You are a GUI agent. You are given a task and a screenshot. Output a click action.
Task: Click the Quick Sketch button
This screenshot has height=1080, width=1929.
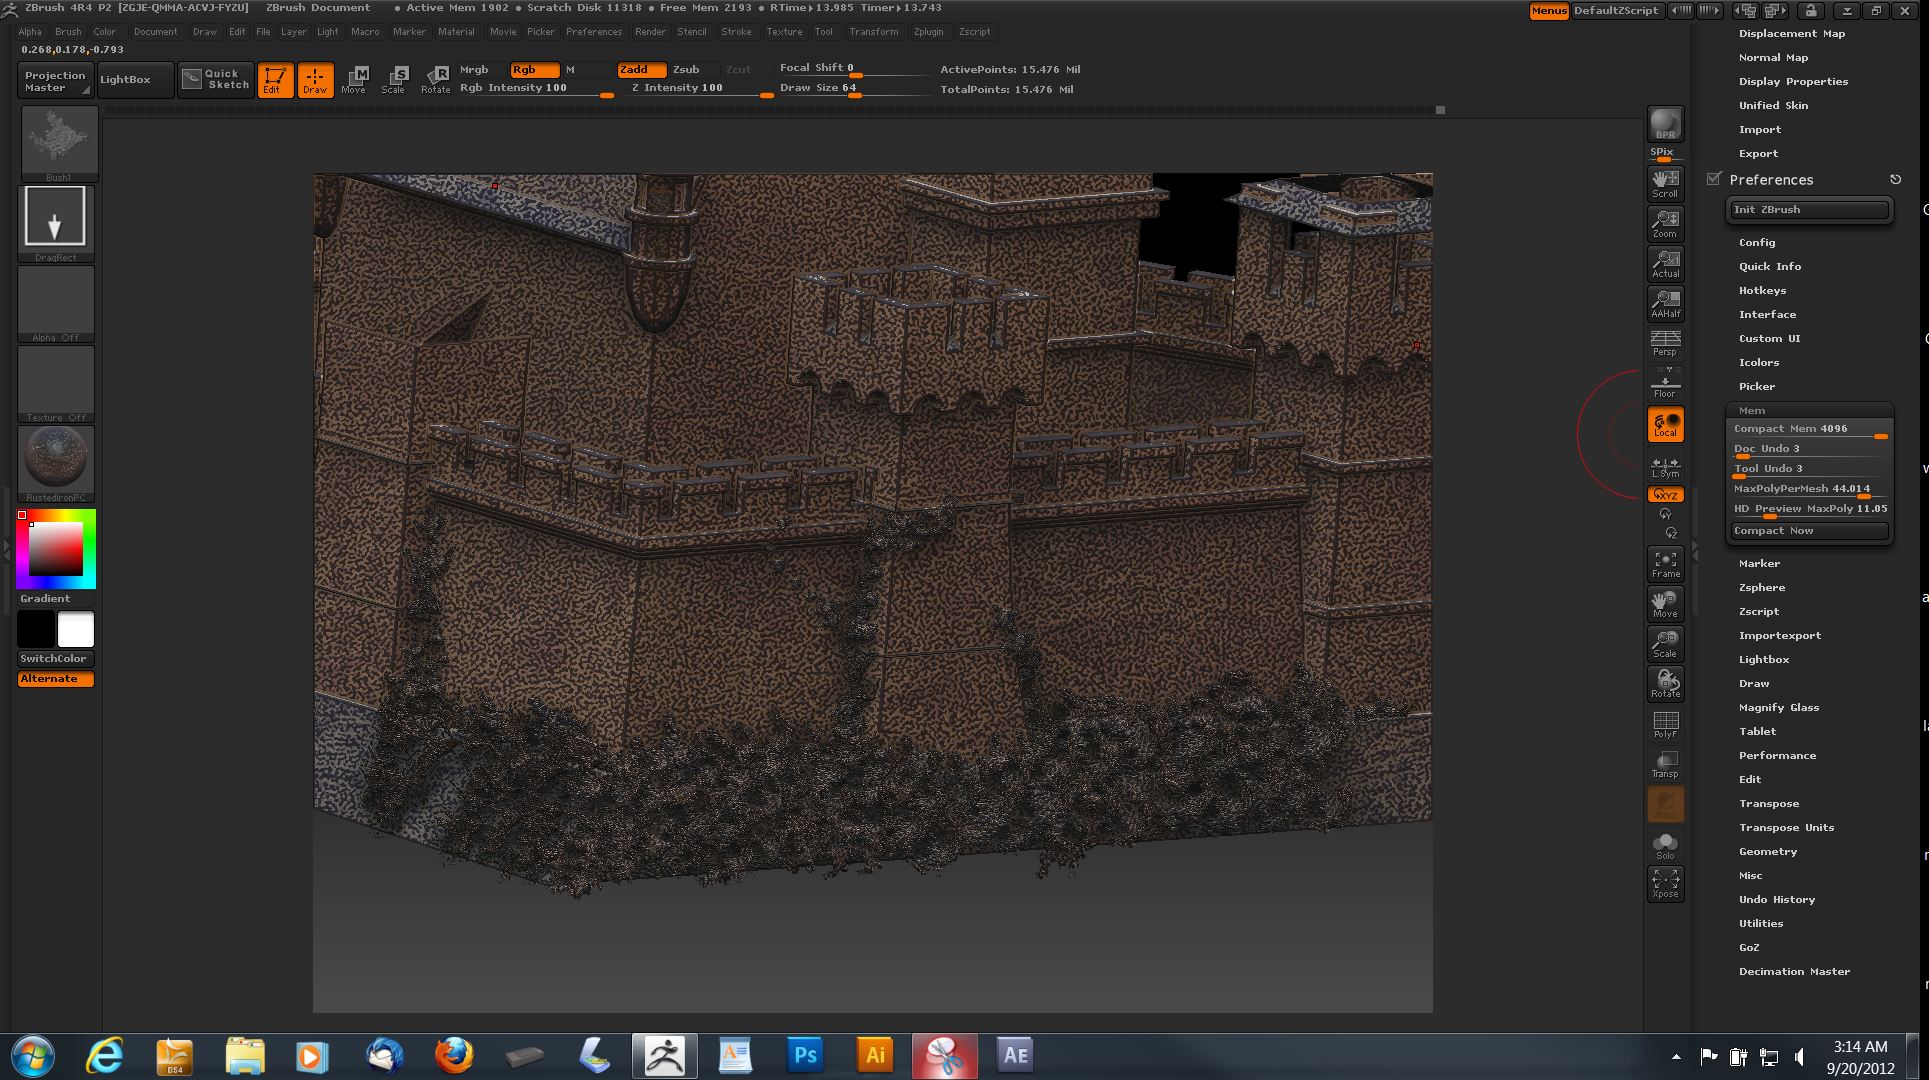(216, 80)
